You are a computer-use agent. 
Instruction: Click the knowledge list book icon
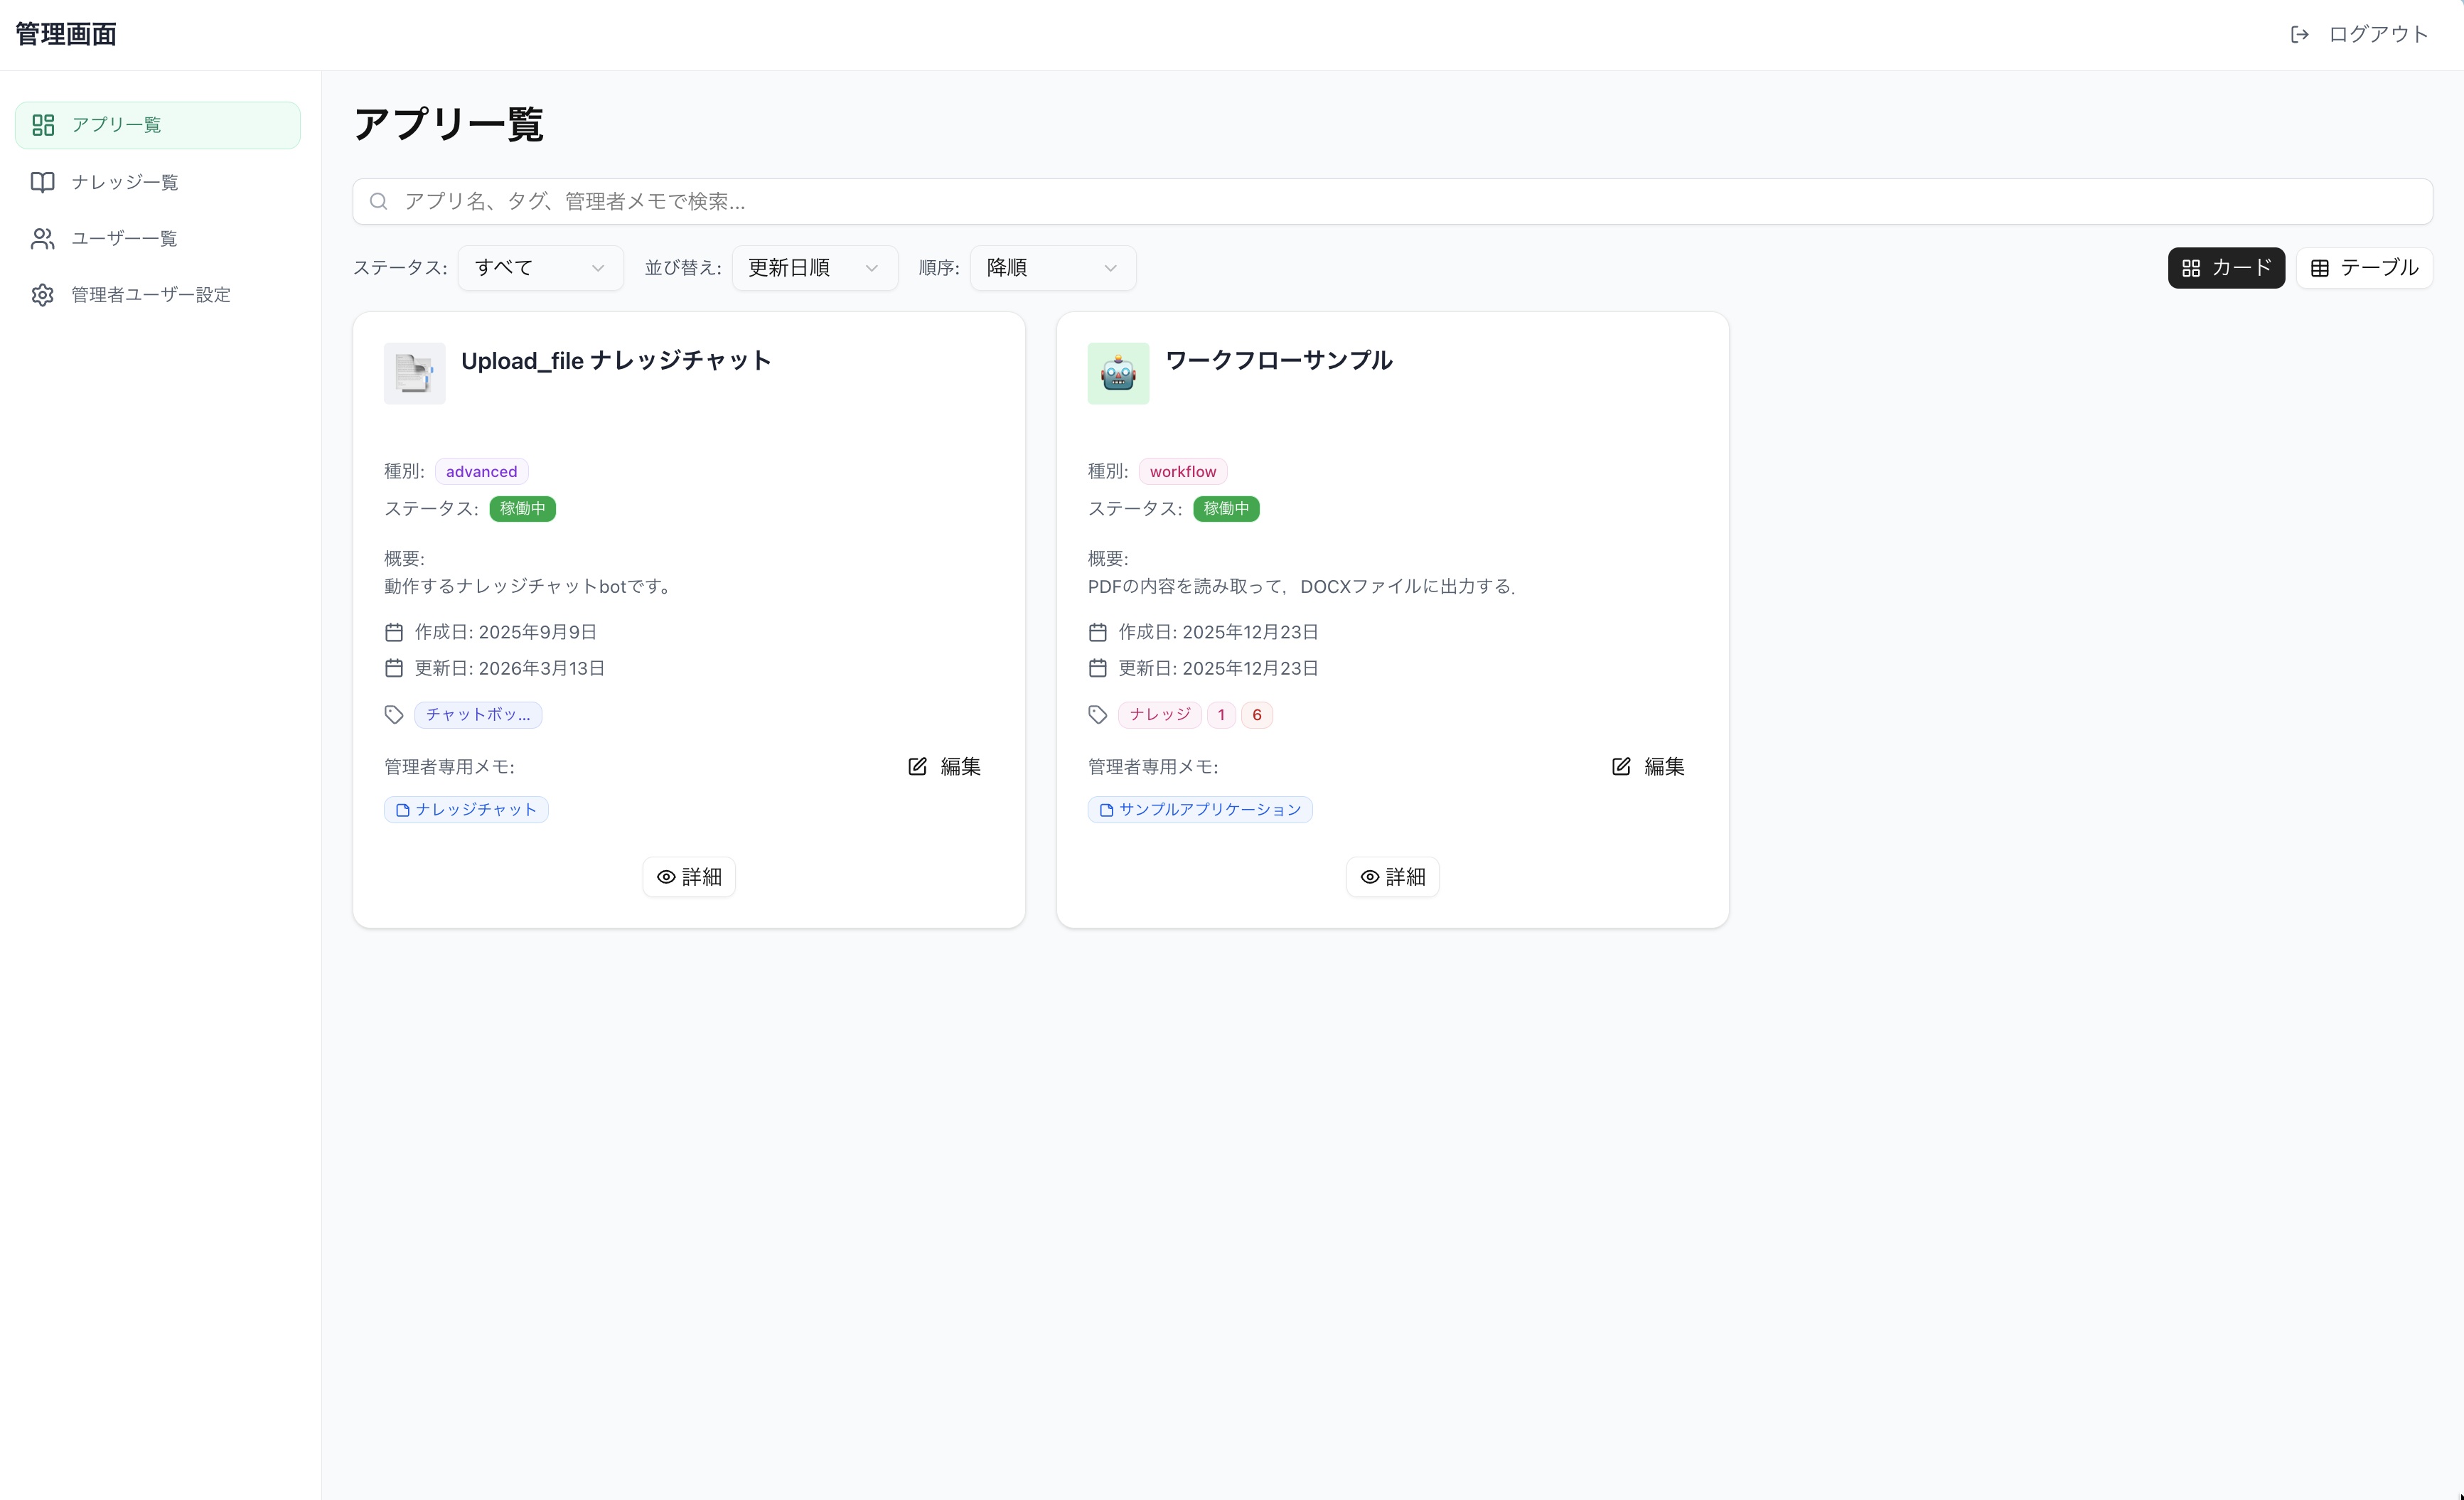coord(43,182)
